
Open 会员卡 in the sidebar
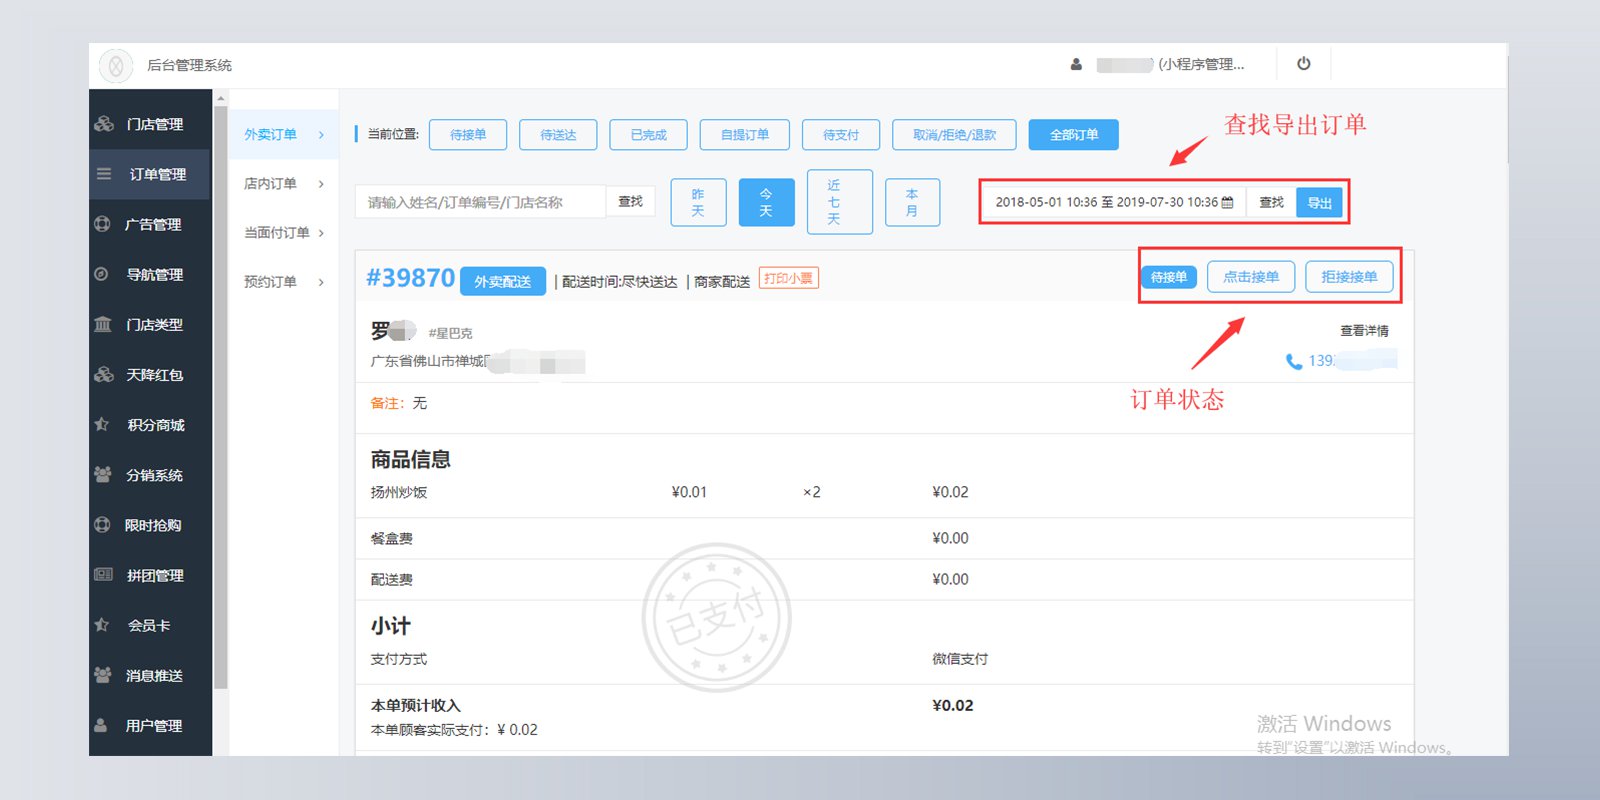(x=148, y=625)
